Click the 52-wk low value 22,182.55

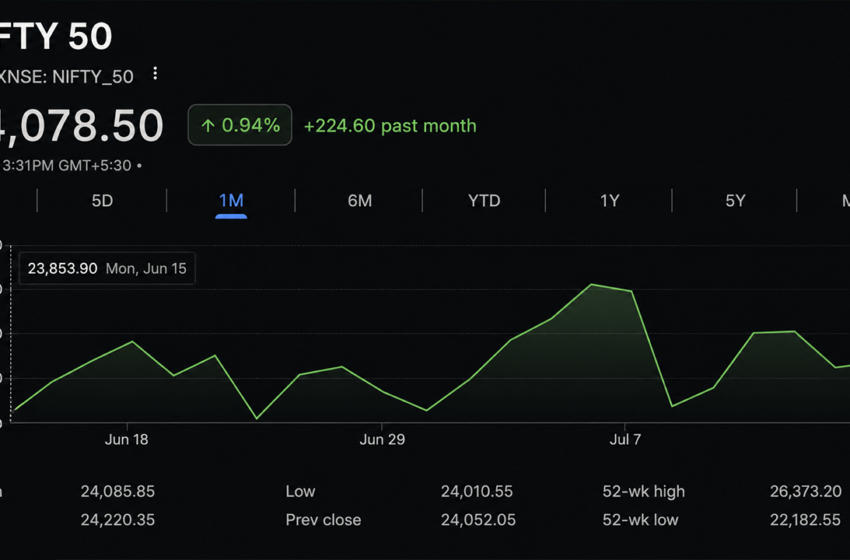[x=805, y=520]
